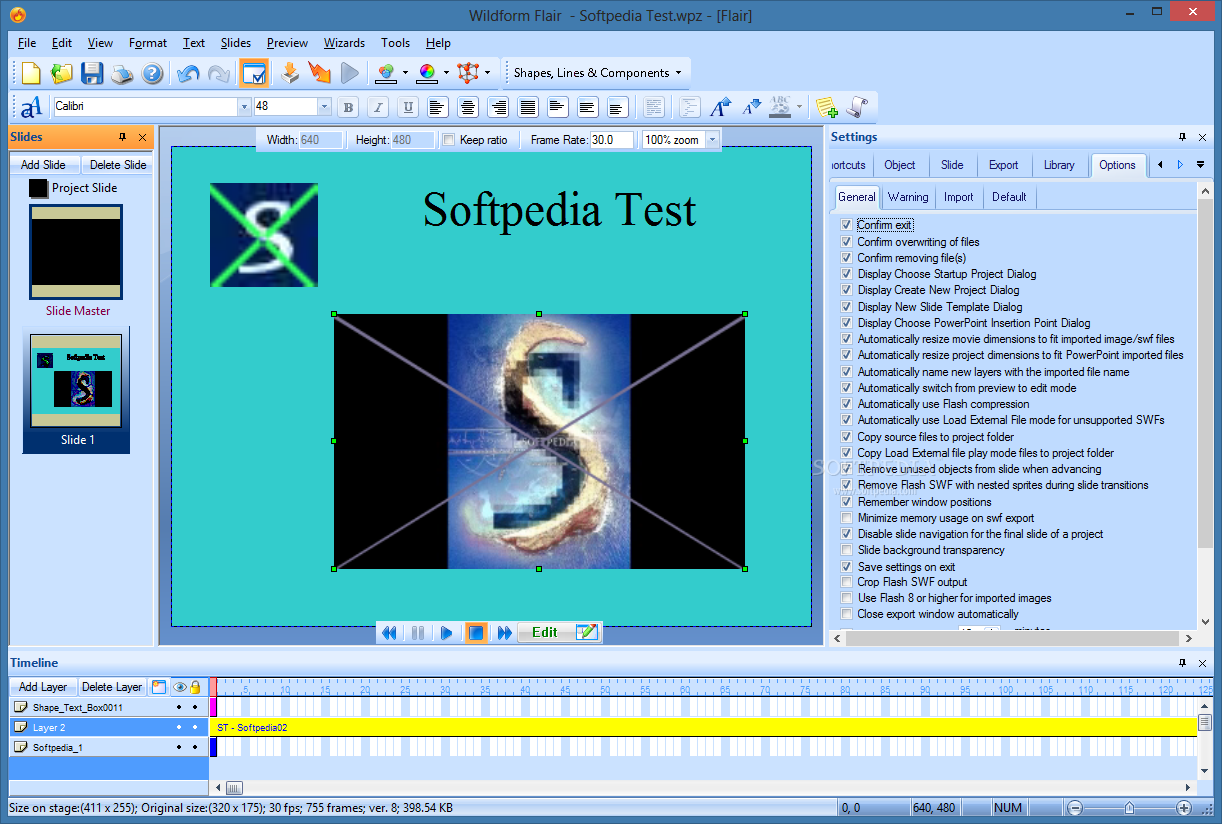Viewport: 1222px width, 824px height.
Task: Center-align the text
Action: point(467,107)
